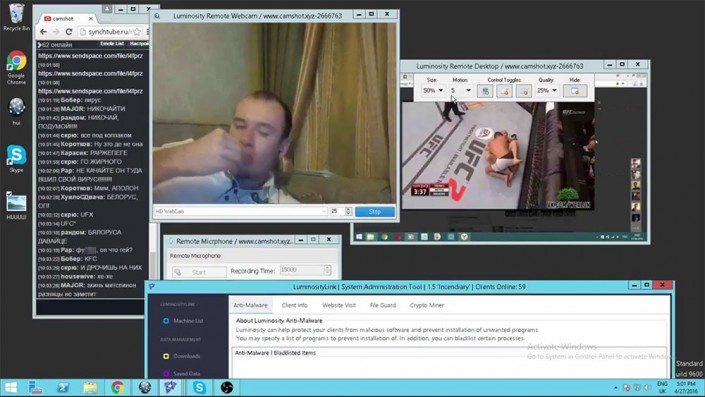Open the HD WebCam device dropdown
705x397 pixels.
click(241, 211)
